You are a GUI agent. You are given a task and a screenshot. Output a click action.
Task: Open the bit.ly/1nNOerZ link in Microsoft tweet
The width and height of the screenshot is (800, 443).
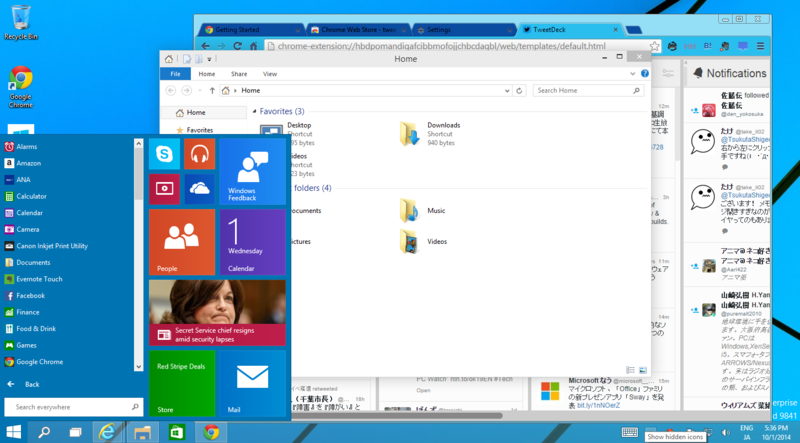(598, 405)
